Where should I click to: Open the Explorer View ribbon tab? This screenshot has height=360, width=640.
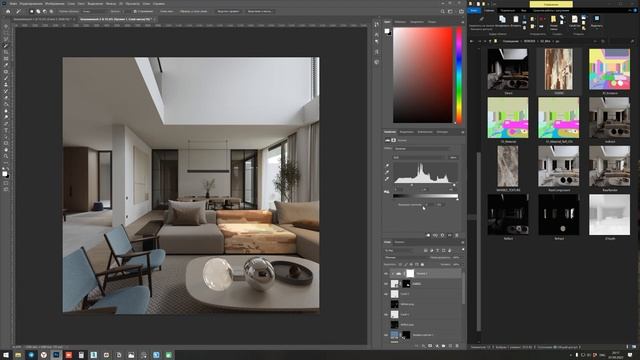tap(524, 11)
